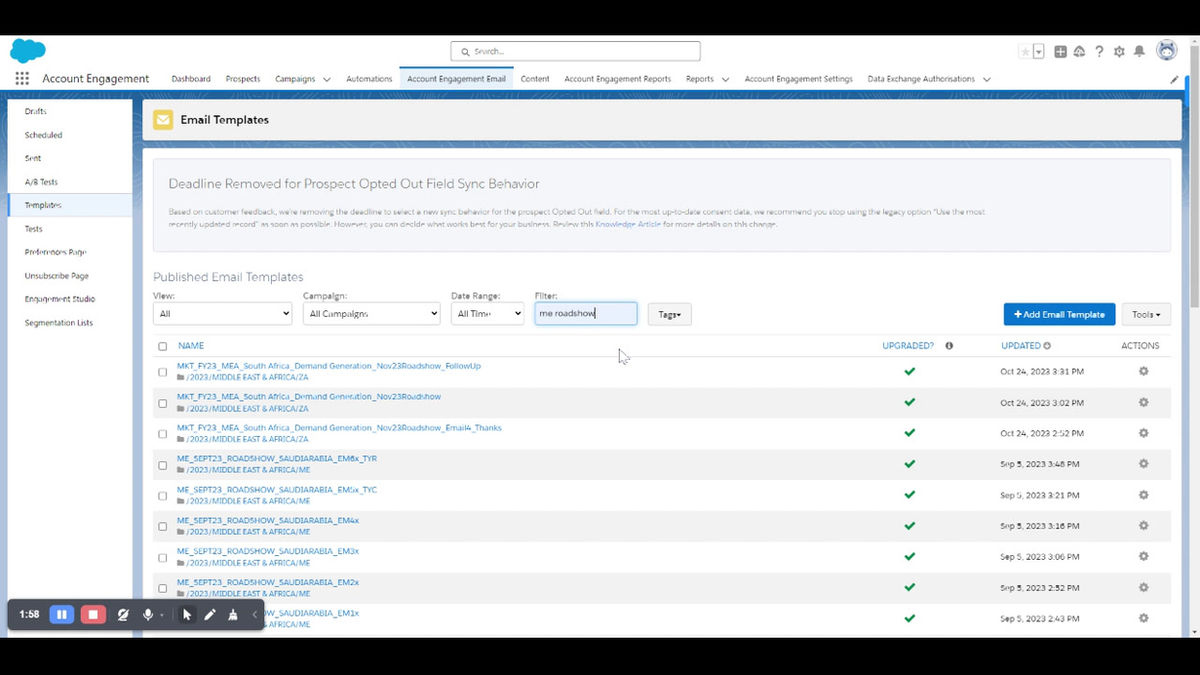This screenshot has width=1200, height=675.
Task: Toggle the webcam off icon in recorder
Action: pyautogui.click(x=122, y=614)
